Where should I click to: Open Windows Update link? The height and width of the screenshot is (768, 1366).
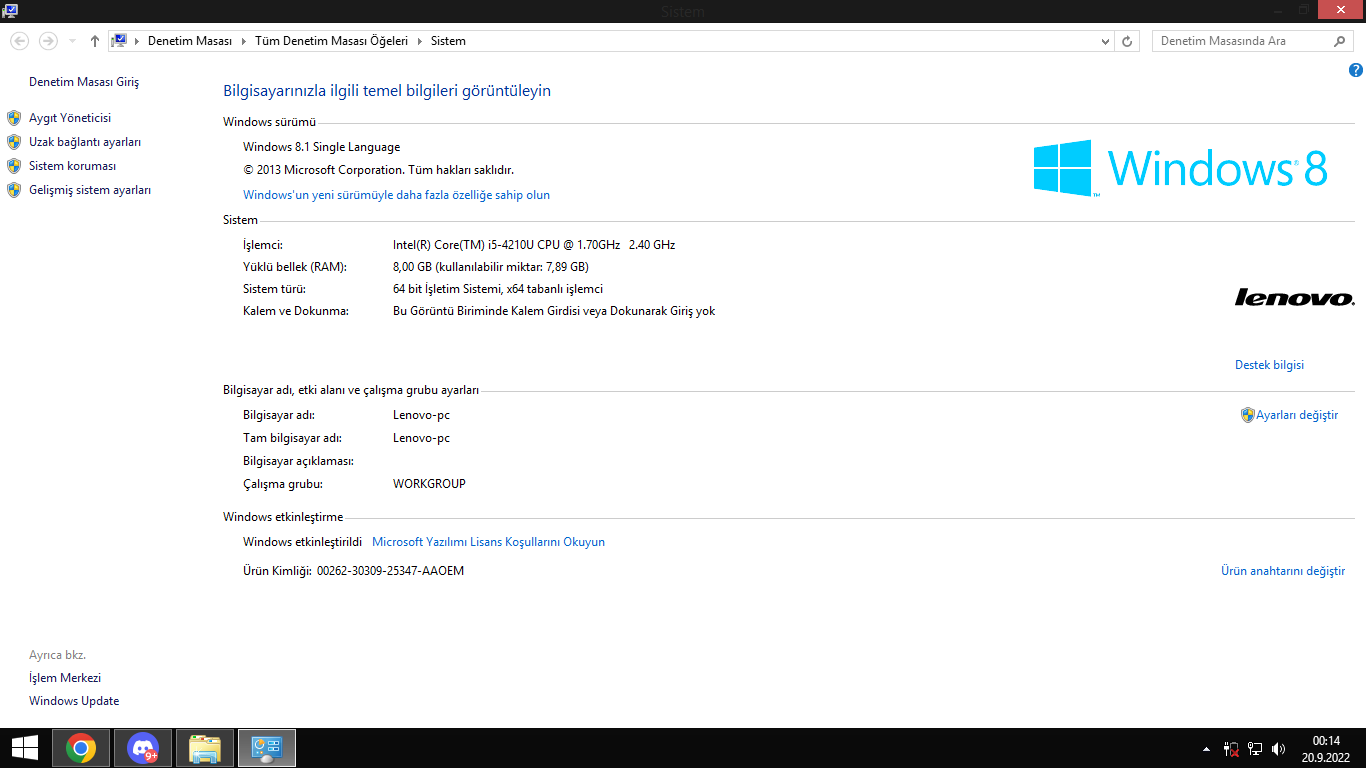[74, 701]
